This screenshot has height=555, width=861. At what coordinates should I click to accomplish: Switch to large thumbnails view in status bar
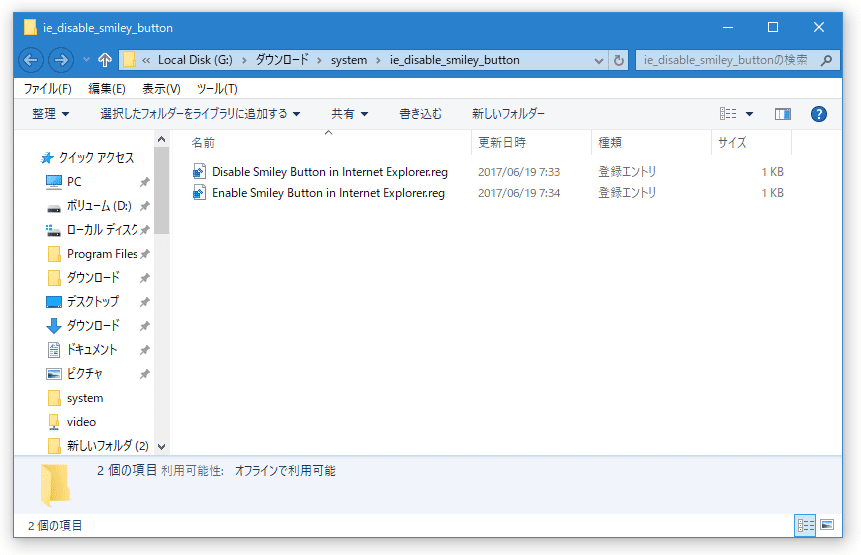(x=827, y=525)
